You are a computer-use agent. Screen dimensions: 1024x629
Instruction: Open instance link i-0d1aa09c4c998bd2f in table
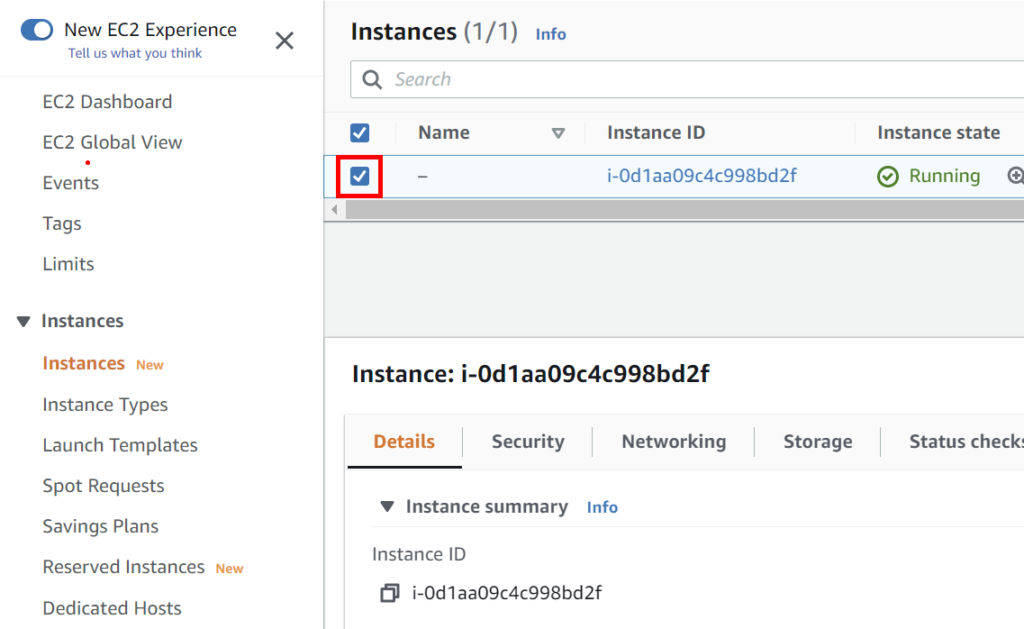(701, 176)
